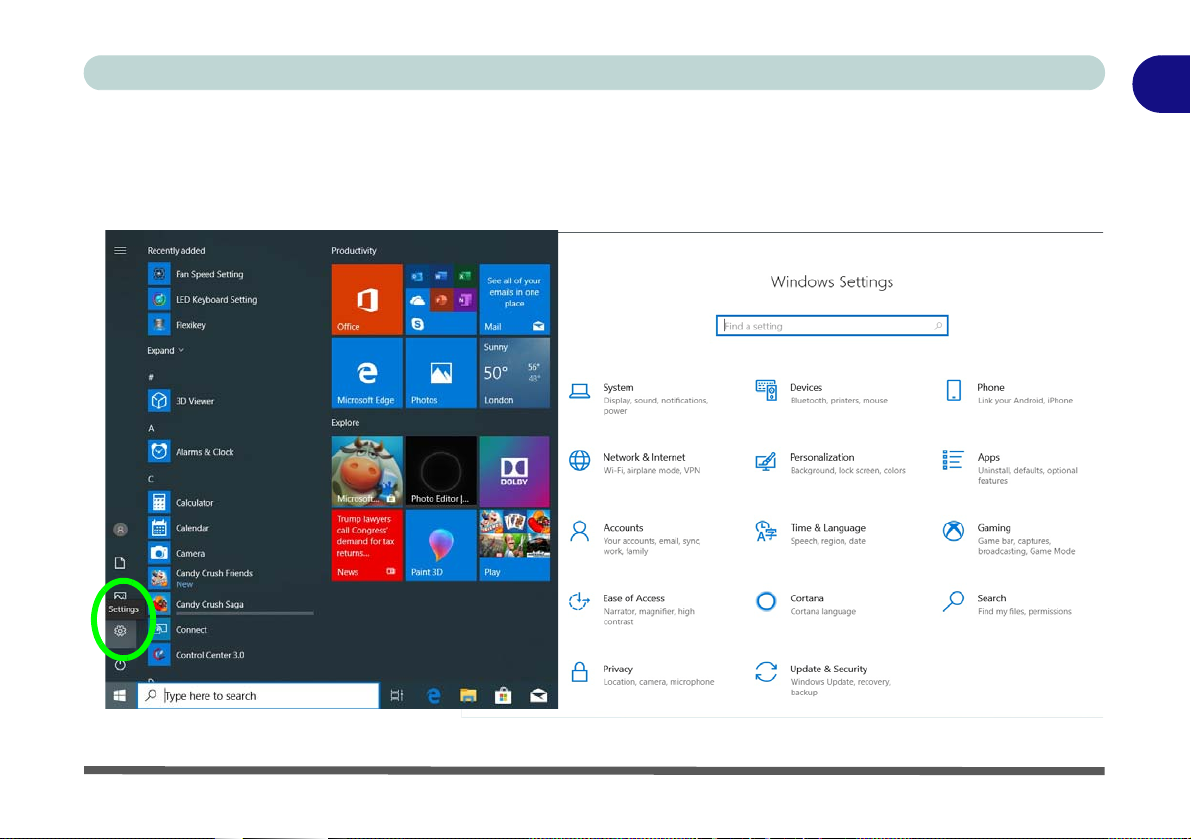Click the A letter group header
The width and height of the screenshot is (1191, 839).
tap(151, 428)
